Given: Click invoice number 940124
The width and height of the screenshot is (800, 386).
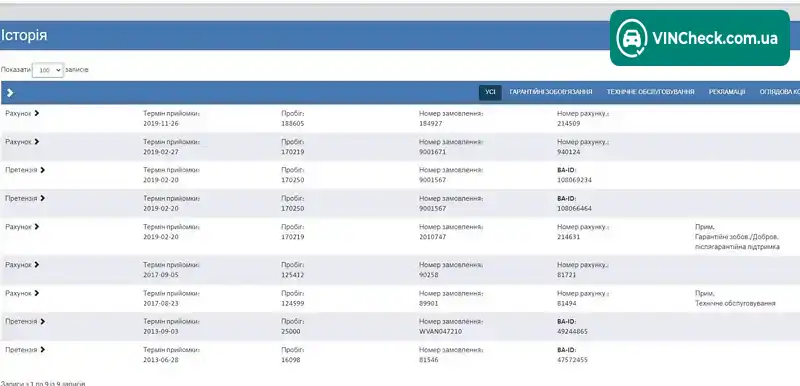Looking at the screenshot, I should [x=568, y=152].
